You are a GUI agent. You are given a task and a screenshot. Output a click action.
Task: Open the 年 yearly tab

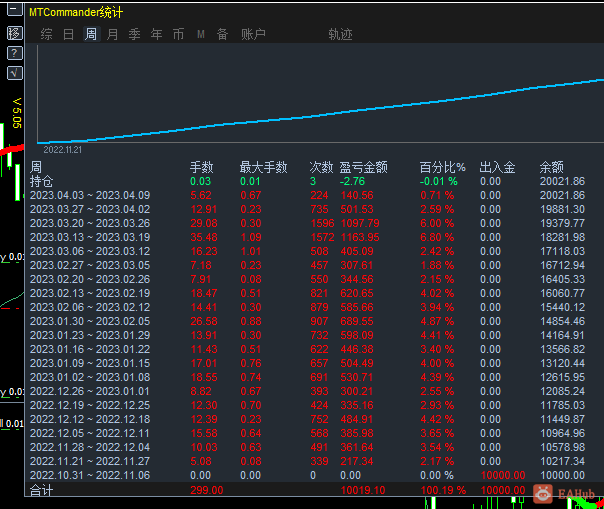156,34
